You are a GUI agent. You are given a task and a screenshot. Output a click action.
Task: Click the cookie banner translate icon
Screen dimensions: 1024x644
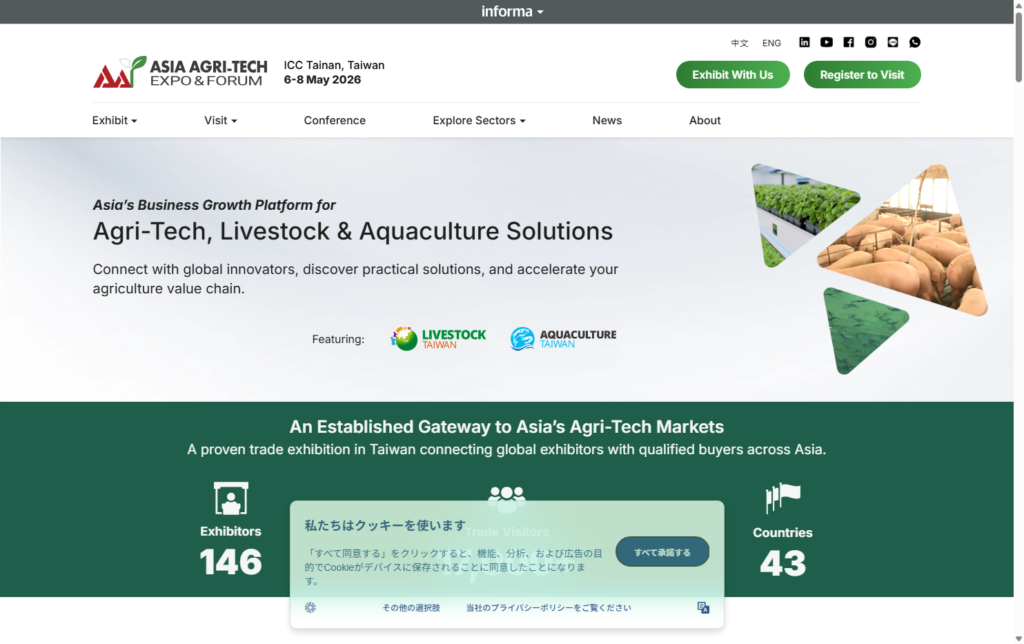click(703, 608)
